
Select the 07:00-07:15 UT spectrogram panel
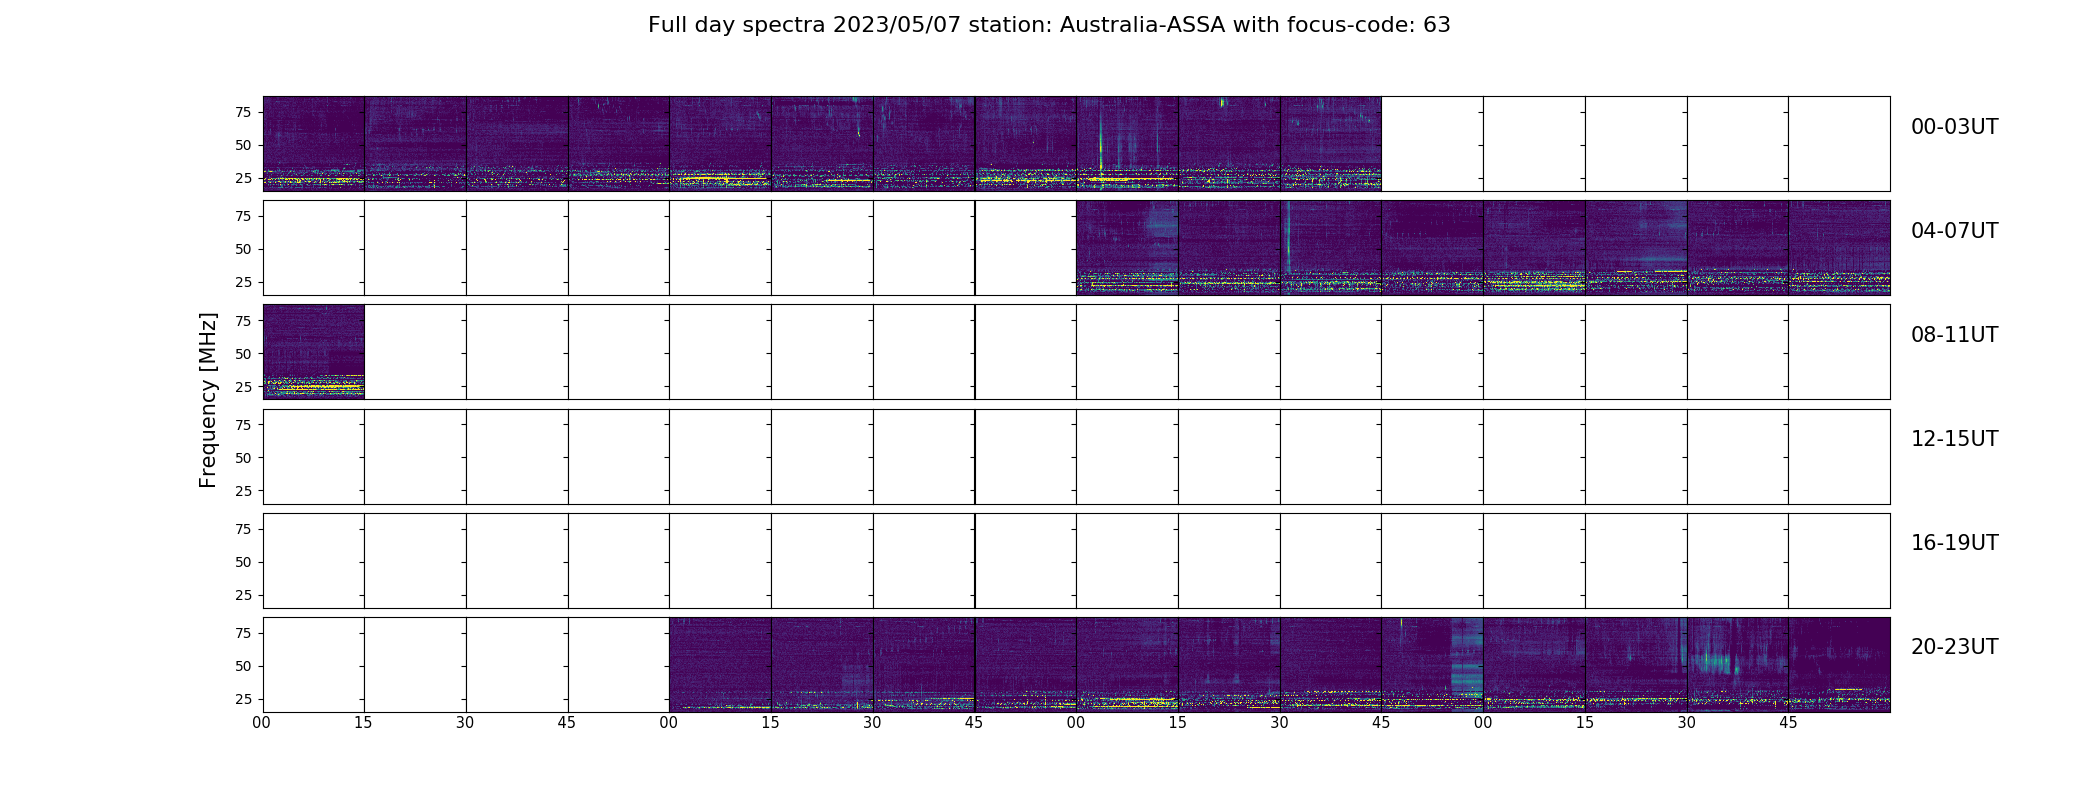[1535, 248]
